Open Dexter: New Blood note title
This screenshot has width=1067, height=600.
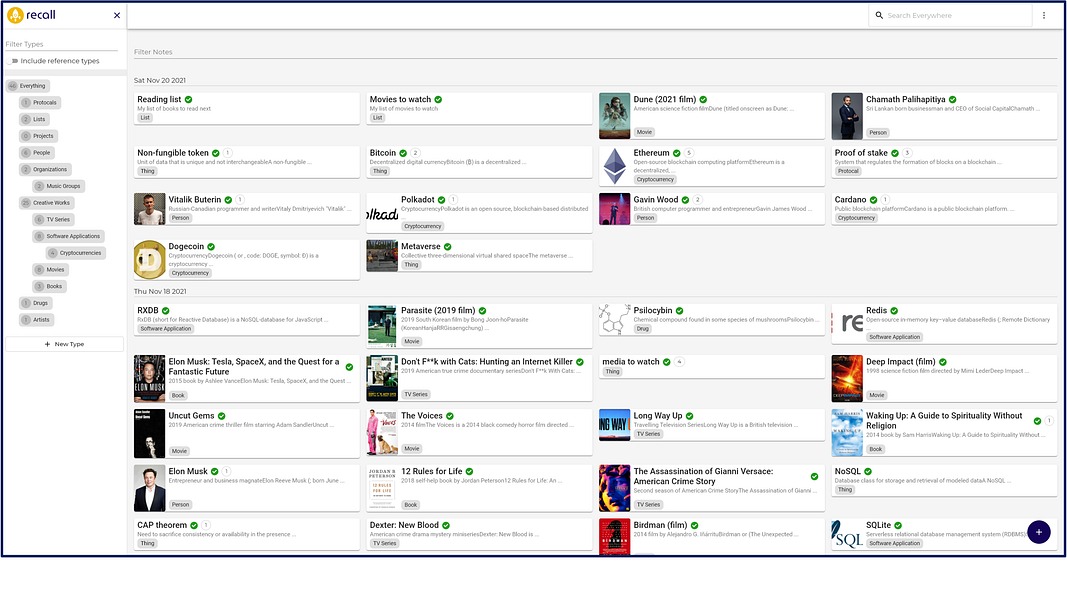coord(404,525)
